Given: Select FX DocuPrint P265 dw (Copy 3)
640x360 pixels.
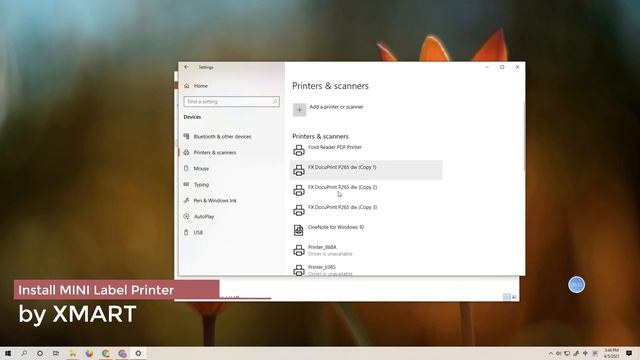Looking at the screenshot, I should tap(366, 210).
